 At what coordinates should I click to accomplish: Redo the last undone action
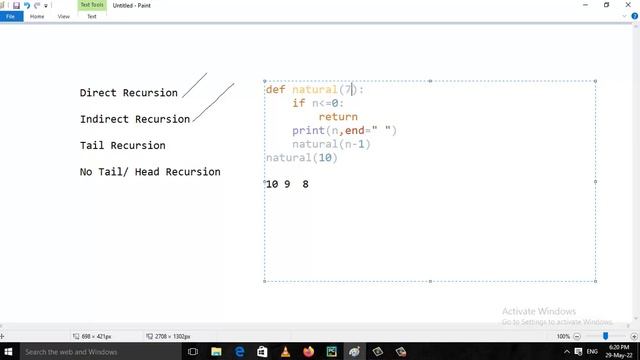pos(37,5)
